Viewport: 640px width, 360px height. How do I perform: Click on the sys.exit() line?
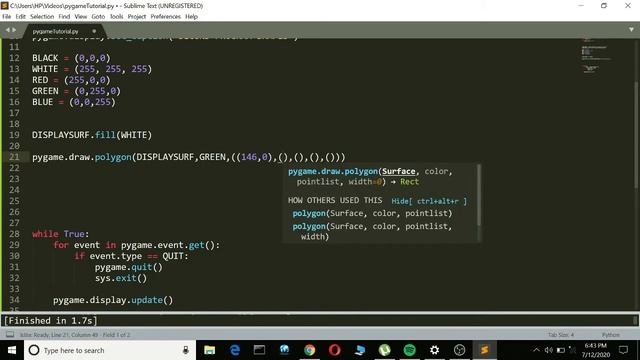(121, 278)
